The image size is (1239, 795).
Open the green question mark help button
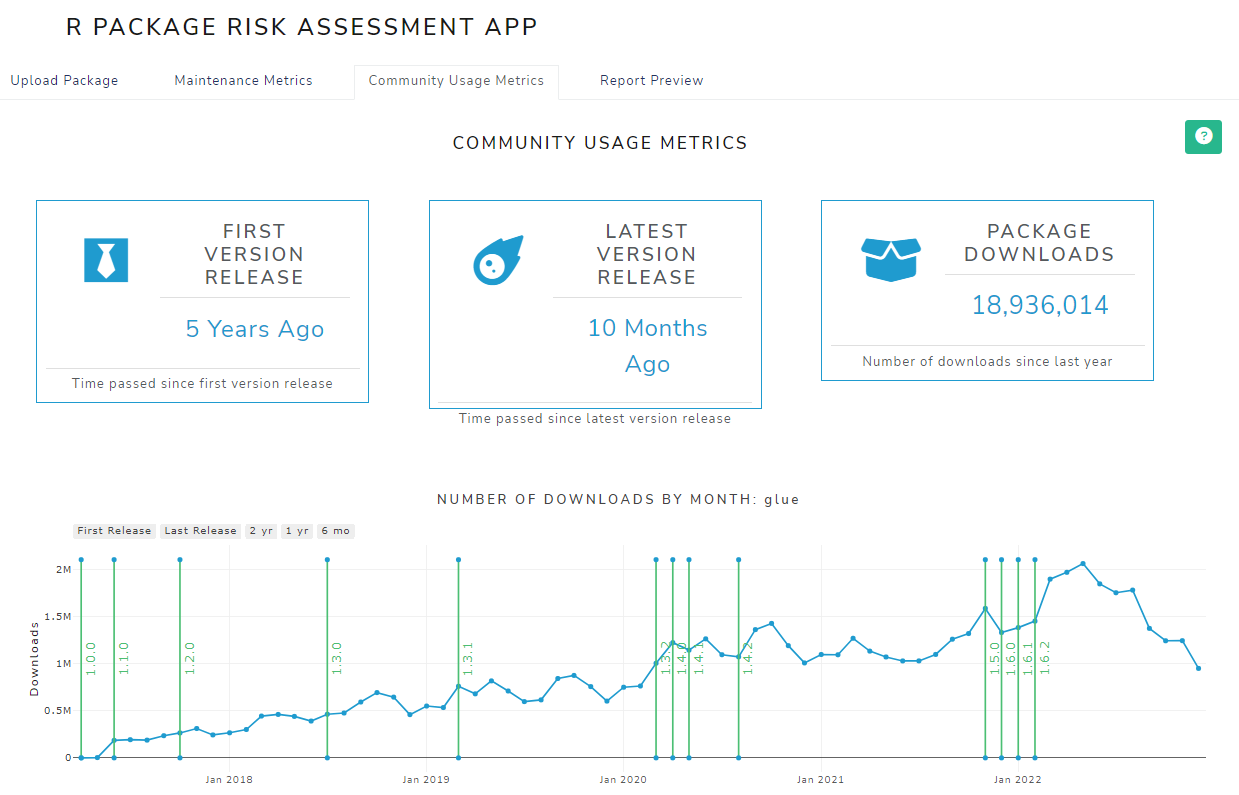1203,137
